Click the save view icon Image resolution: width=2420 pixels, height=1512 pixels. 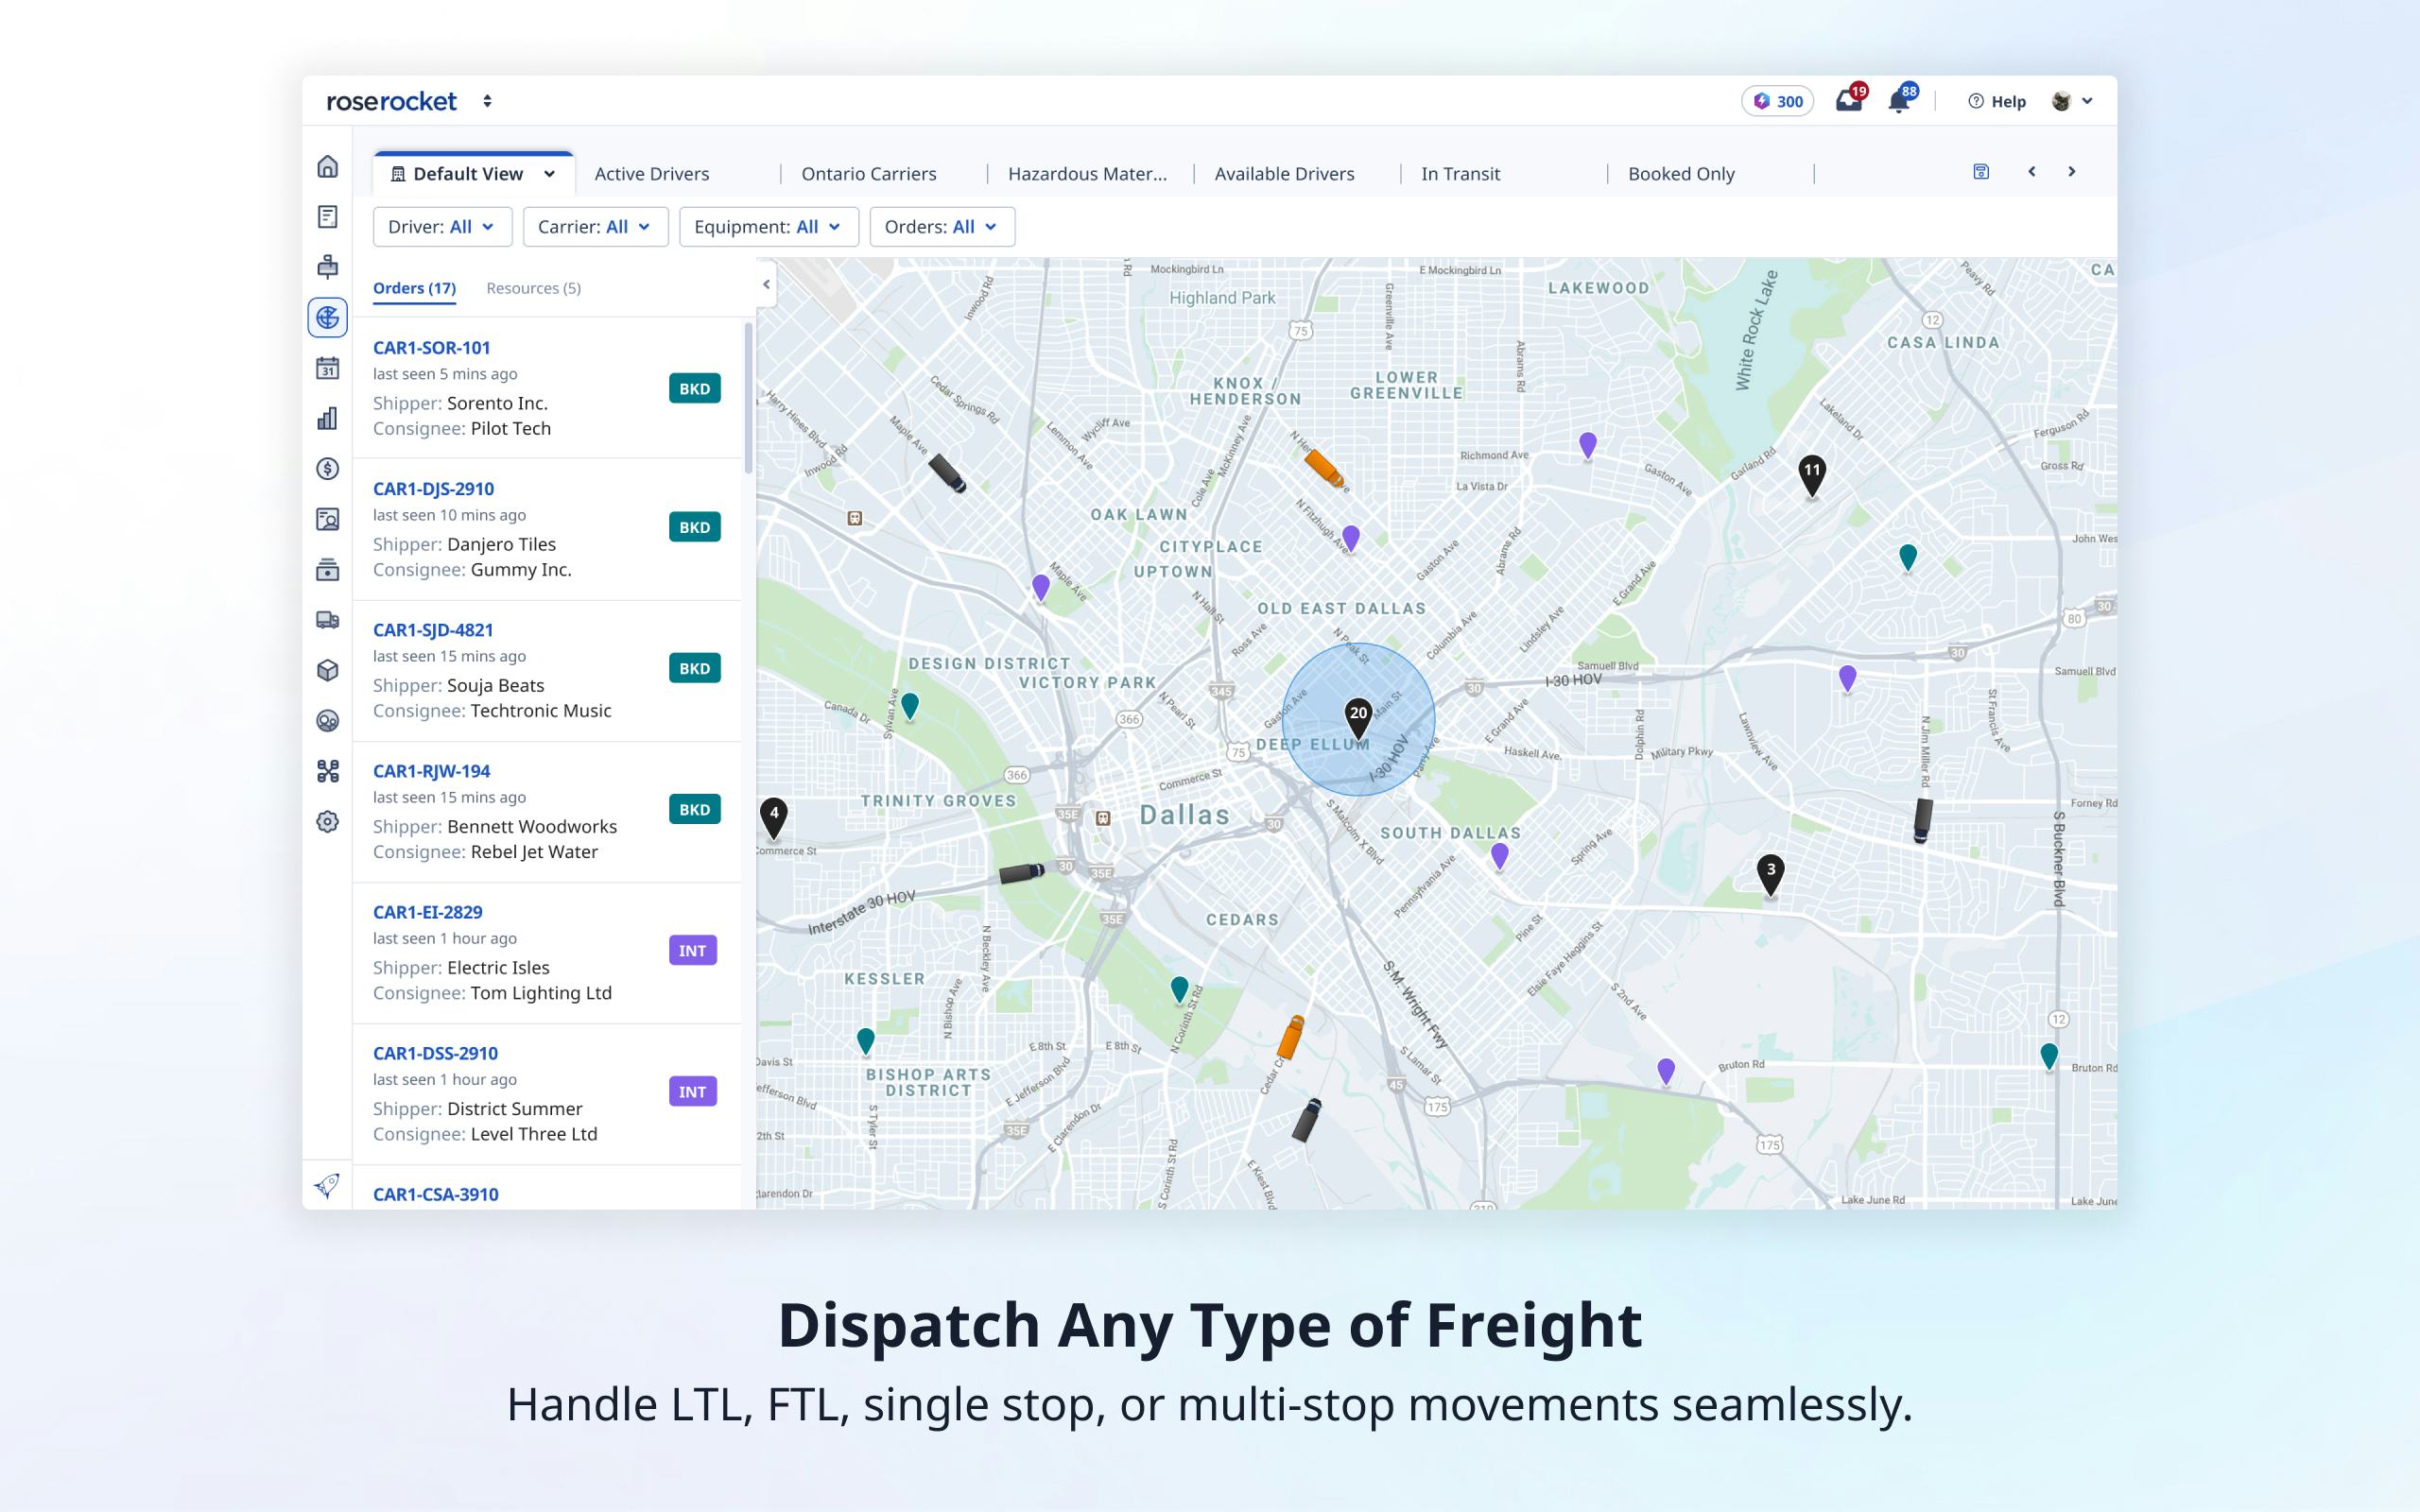[x=1980, y=172]
